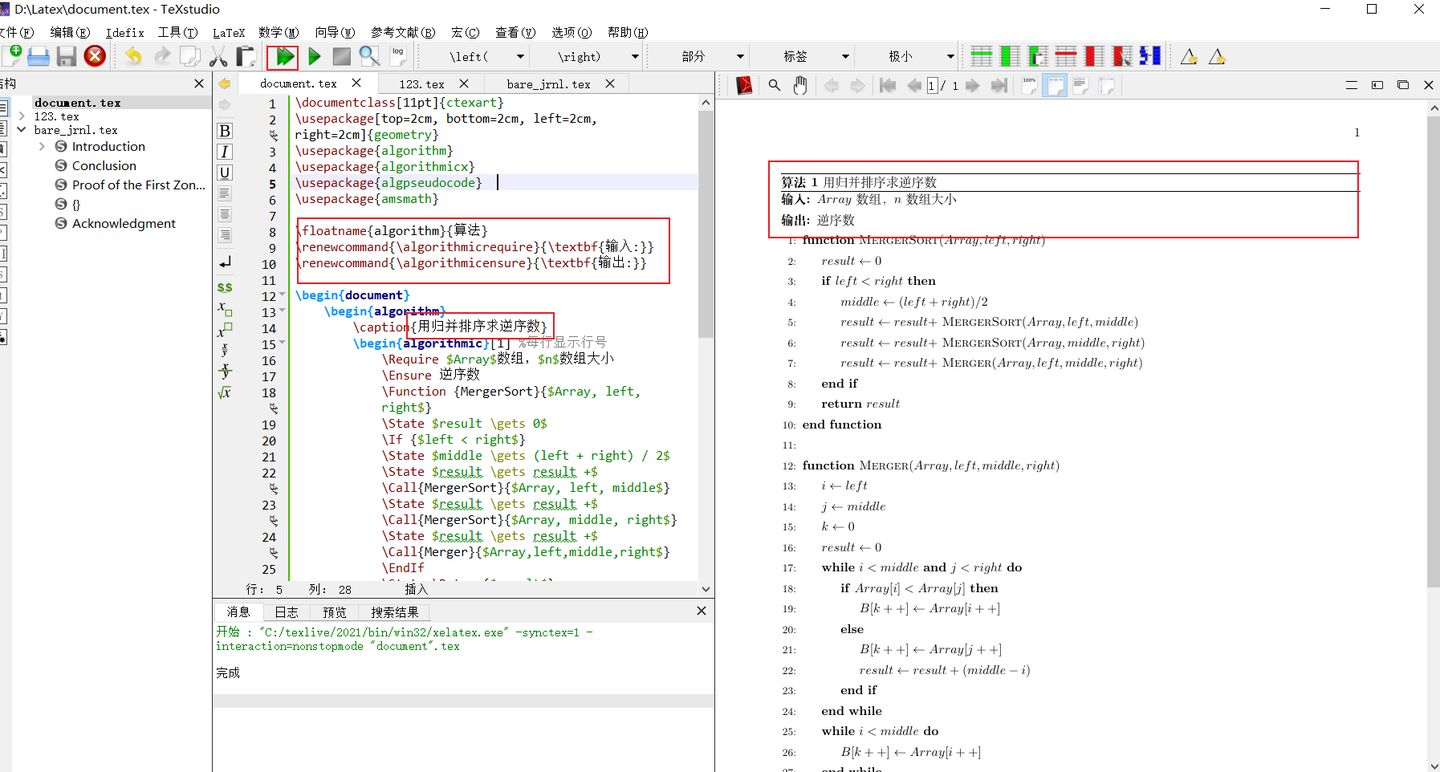The height and width of the screenshot is (772, 1440).
Task: Select the magnifier tool in the PDF viewer
Action: pyautogui.click(x=774, y=86)
